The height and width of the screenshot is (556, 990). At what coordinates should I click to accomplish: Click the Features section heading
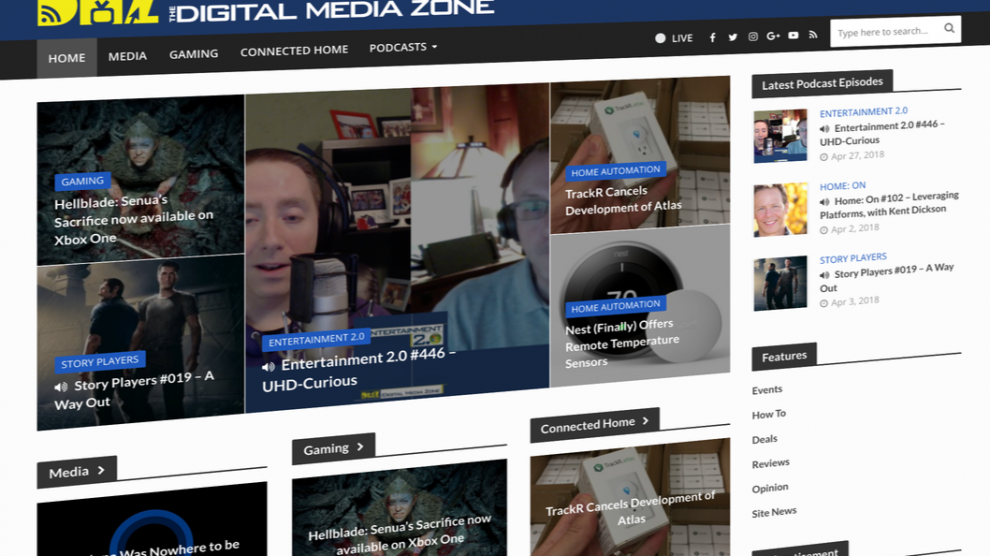point(784,357)
